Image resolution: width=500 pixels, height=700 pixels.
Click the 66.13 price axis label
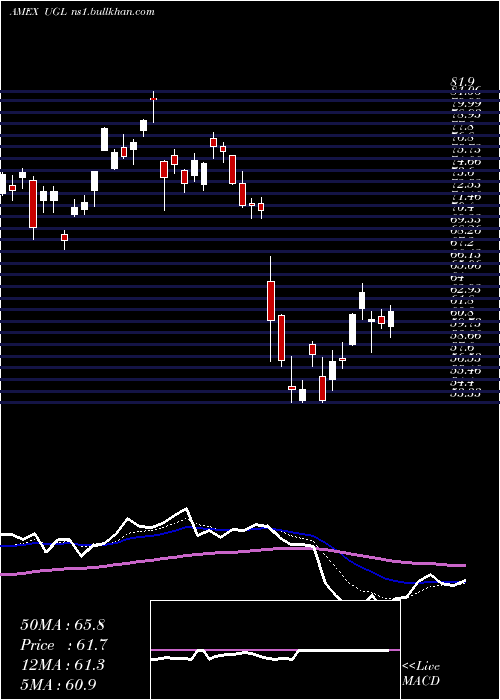point(466,254)
